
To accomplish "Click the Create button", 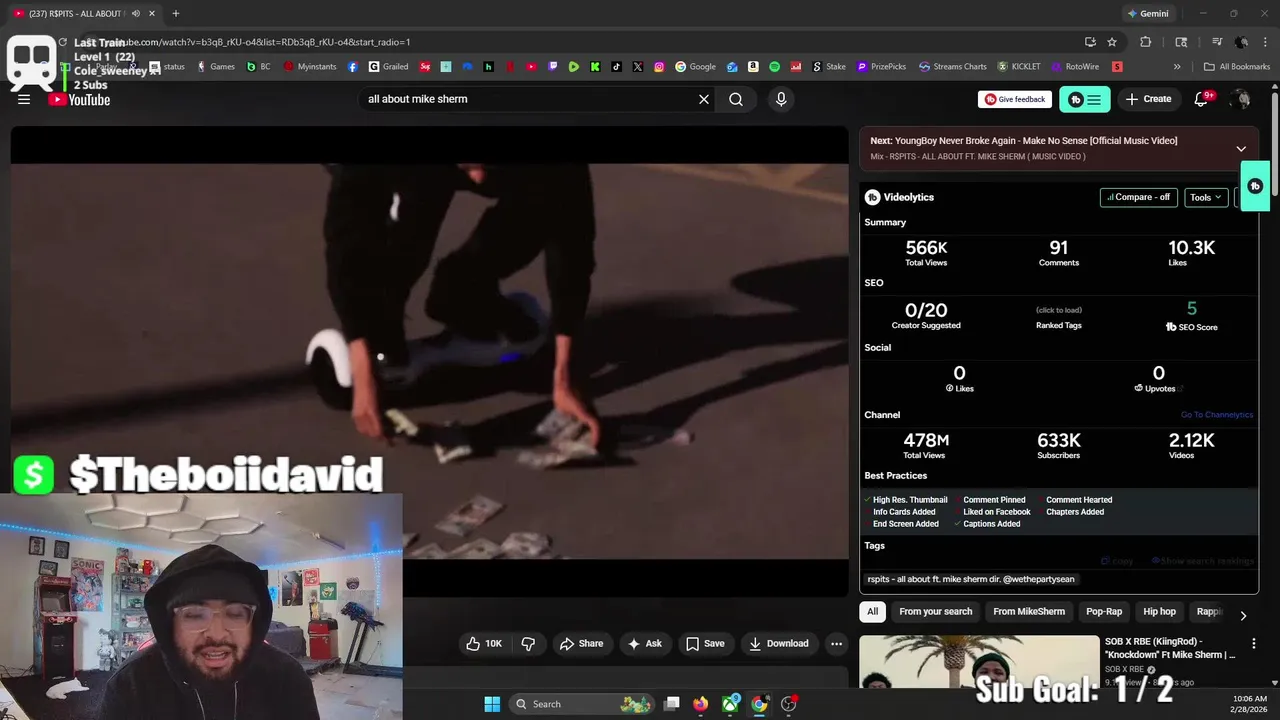I will coord(1148,99).
